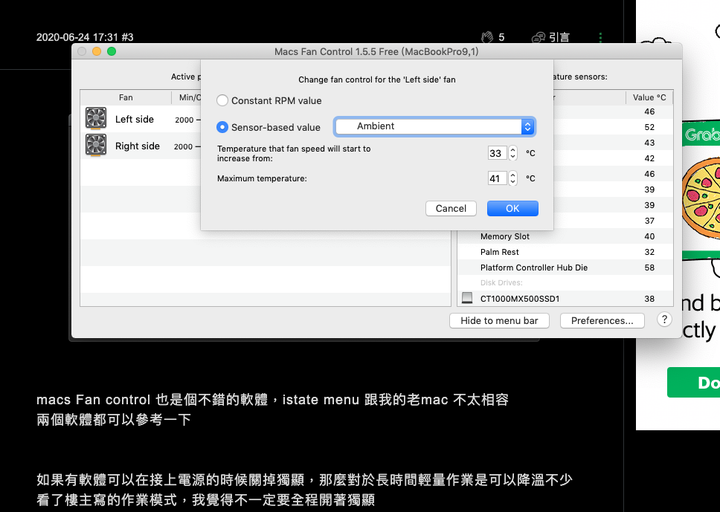
Task: Click the Hide to menu bar button
Action: pyautogui.click(x=499, y=321)
